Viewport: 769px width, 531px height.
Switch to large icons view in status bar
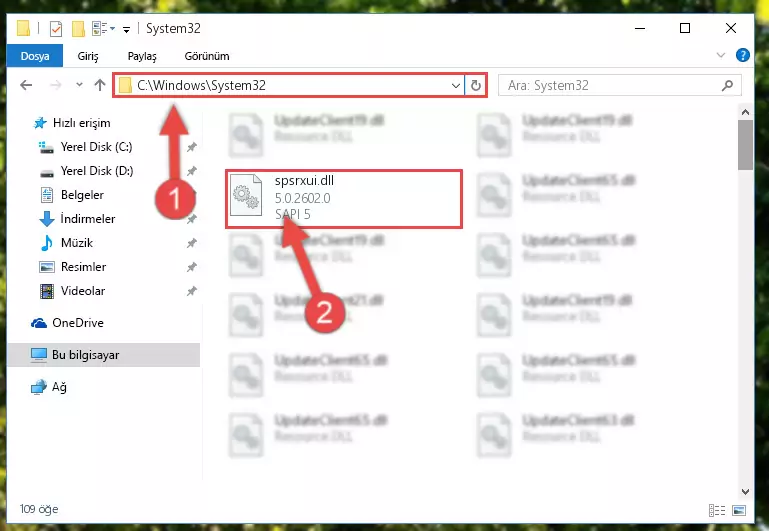point(739,510)
